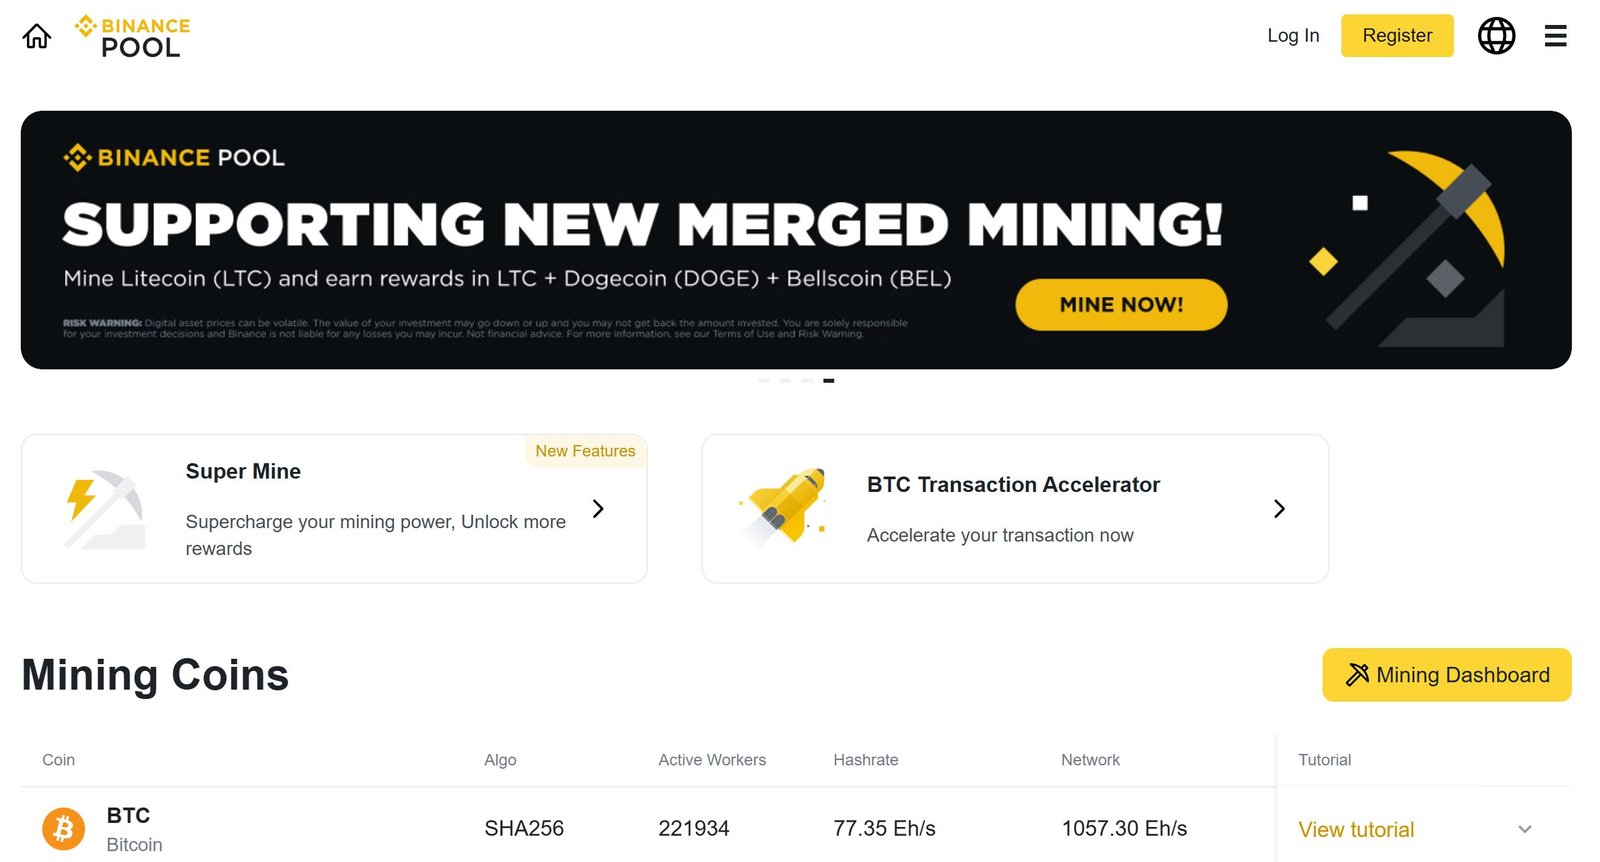The height and width of the screenshot is (862, 1600).
Task: Click the third carousel progress dot
Action: click(806, 381)
